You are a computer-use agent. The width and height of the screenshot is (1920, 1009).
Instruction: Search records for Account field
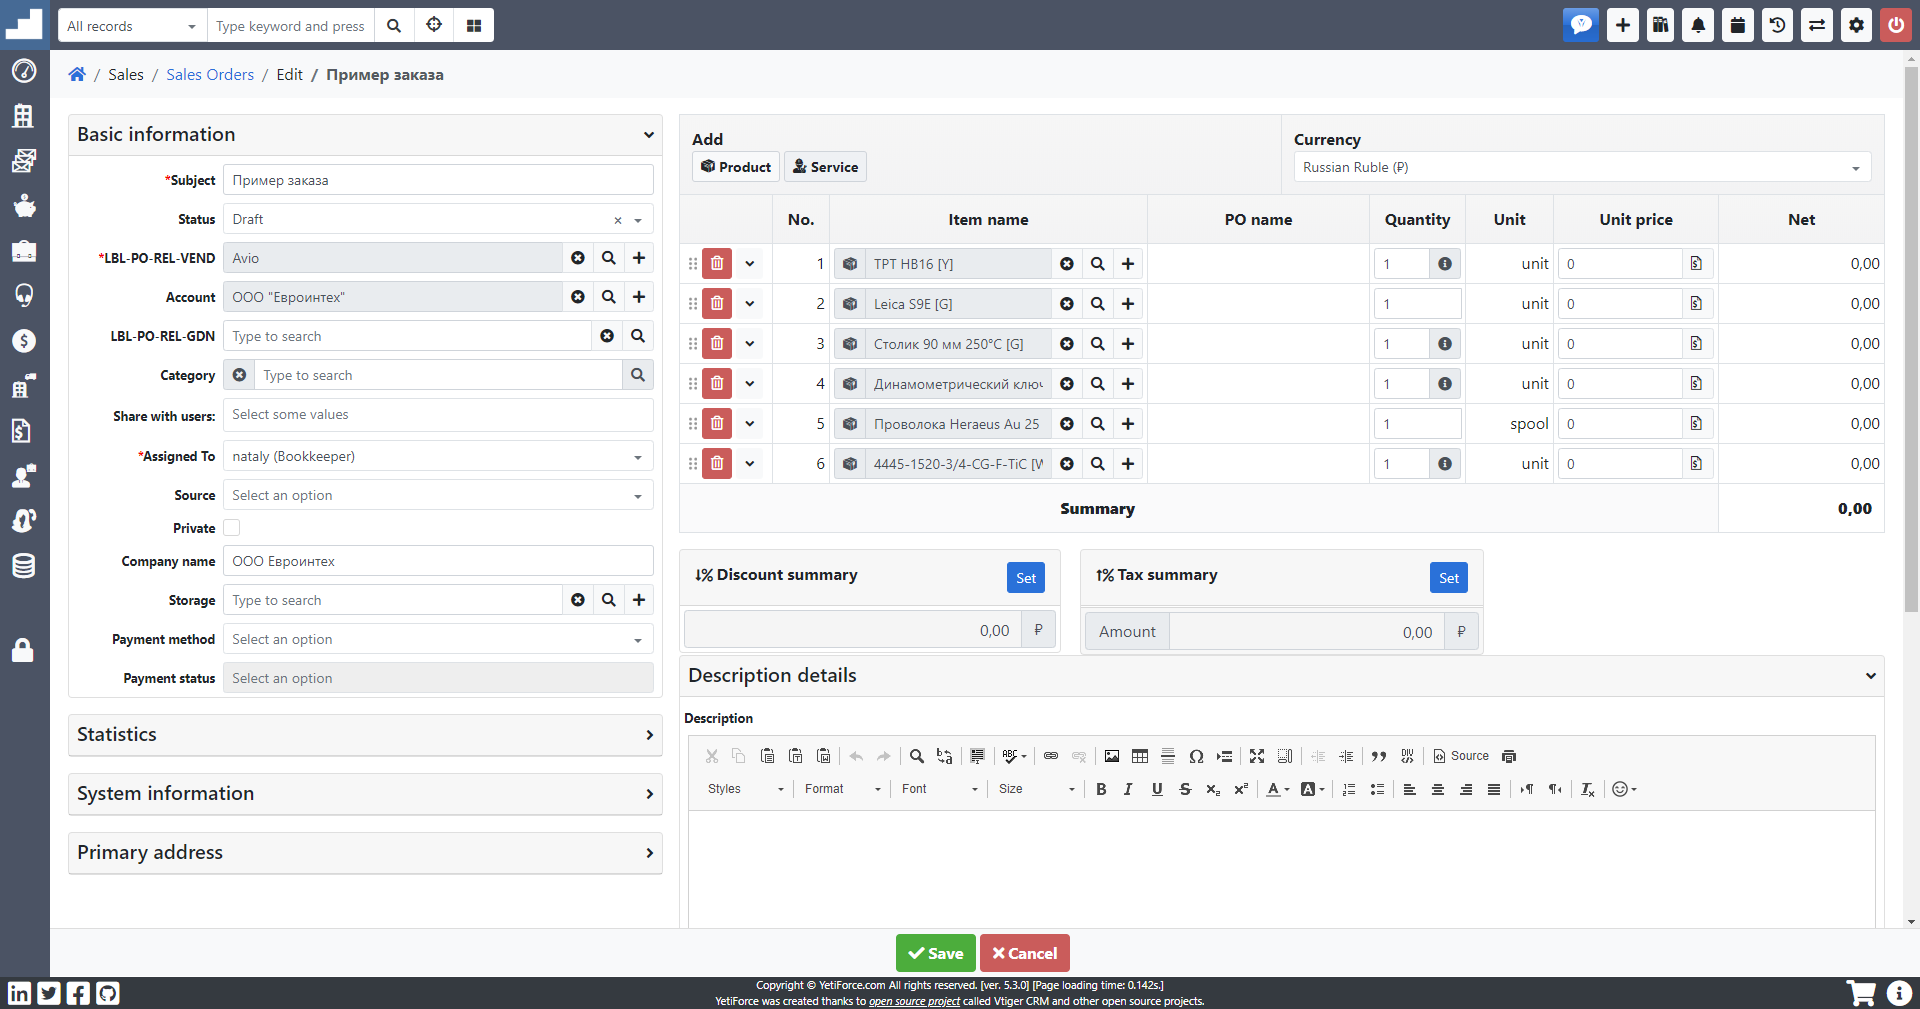pyautogui.click(x=608, y=297)
